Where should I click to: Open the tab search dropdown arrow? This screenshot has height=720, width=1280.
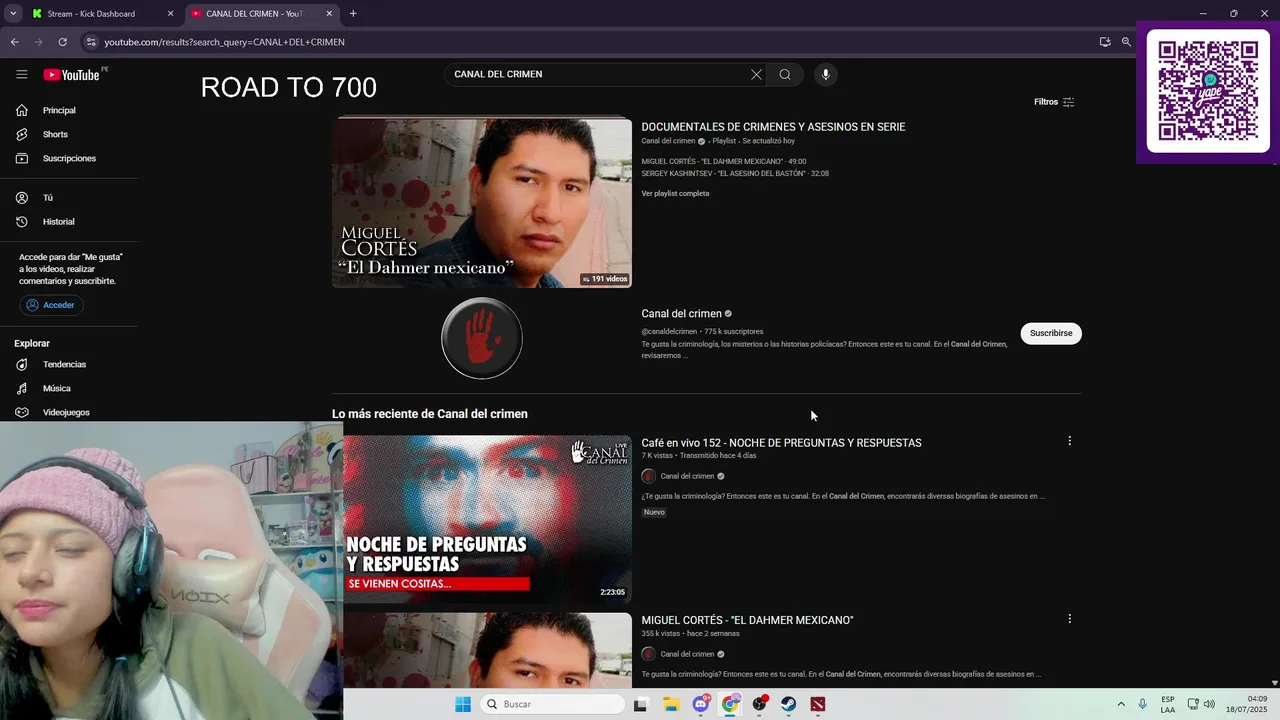coord(13,14)
